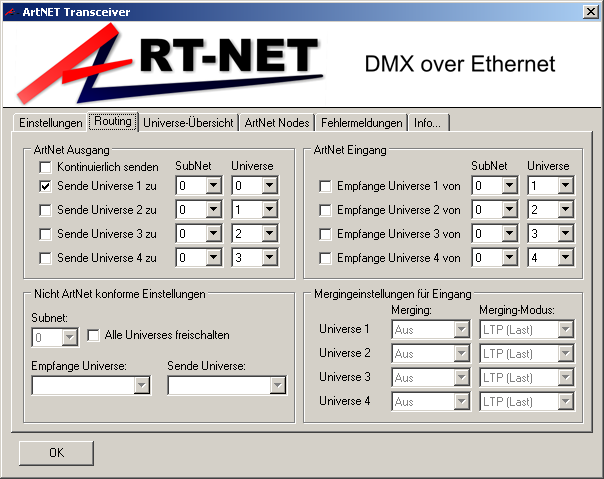Show the Fehlermeldungen tab

[361, 123]
